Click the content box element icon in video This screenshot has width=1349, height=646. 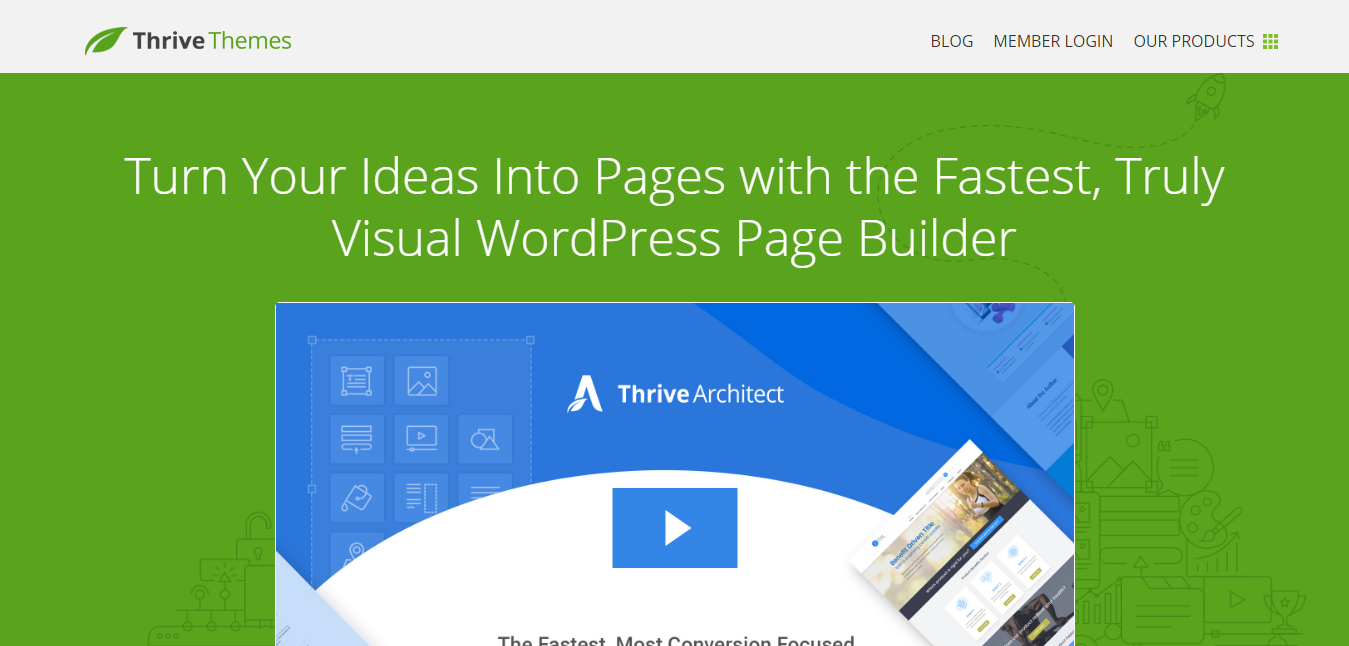tap(357, 438)
